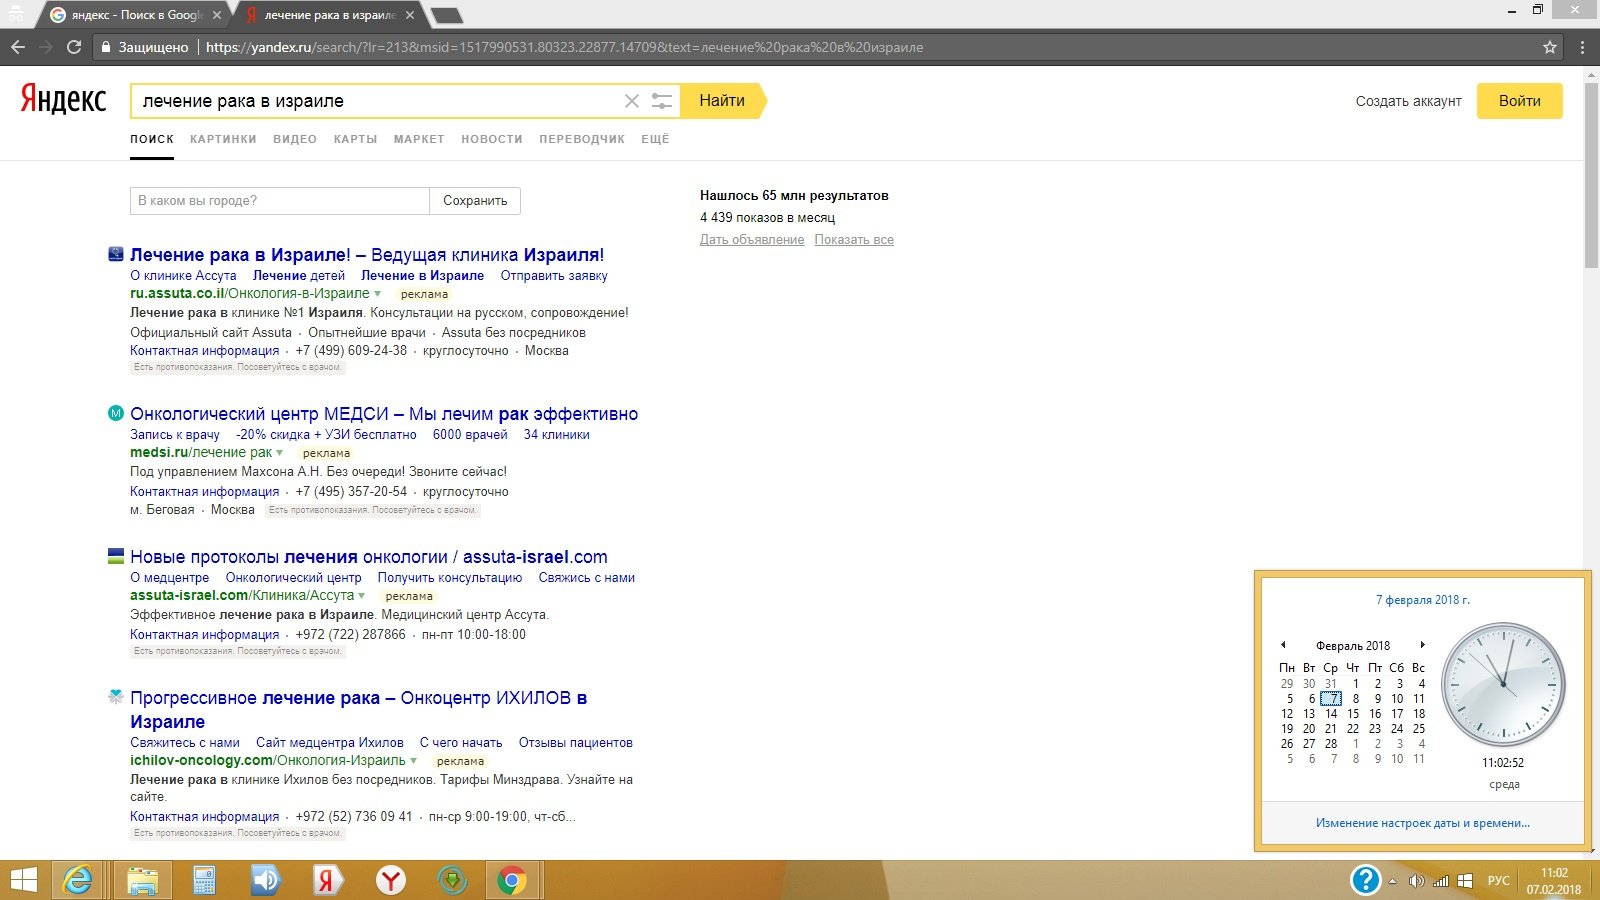
Task: Click Chrome icon in taskbar
Action: pos(512,880)
